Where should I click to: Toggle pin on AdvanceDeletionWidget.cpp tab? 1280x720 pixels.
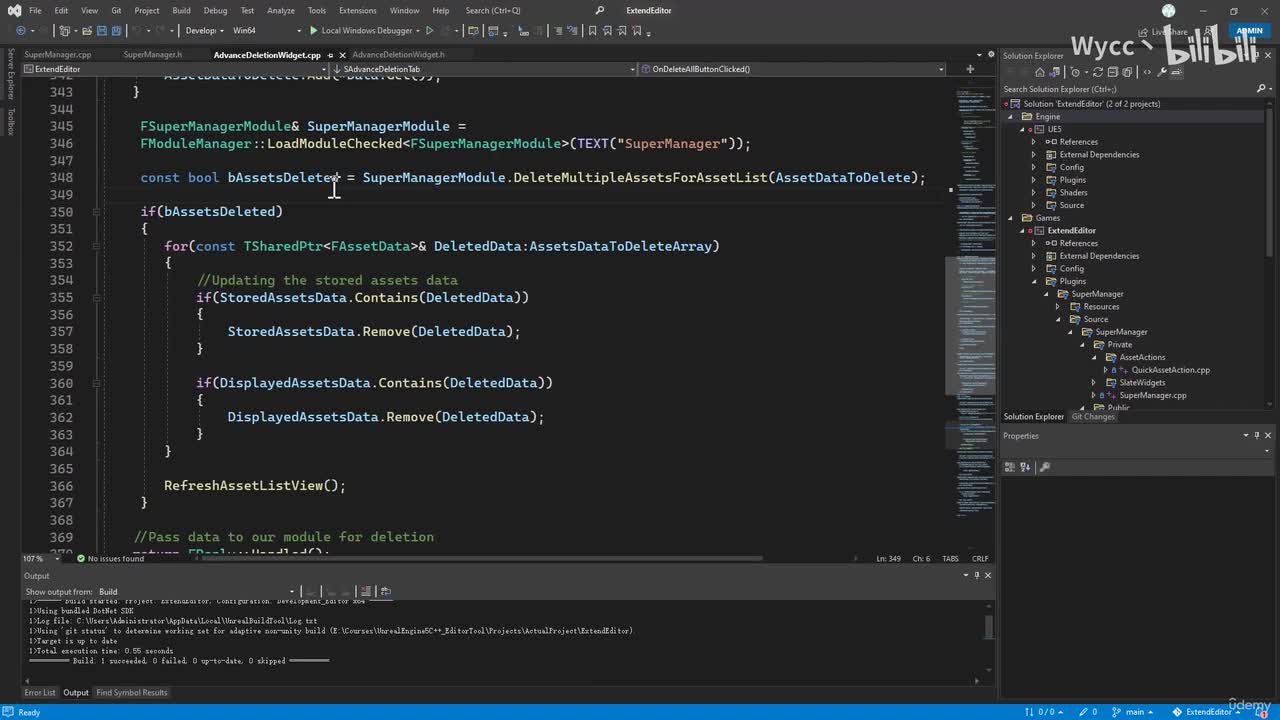coord(330,55)
